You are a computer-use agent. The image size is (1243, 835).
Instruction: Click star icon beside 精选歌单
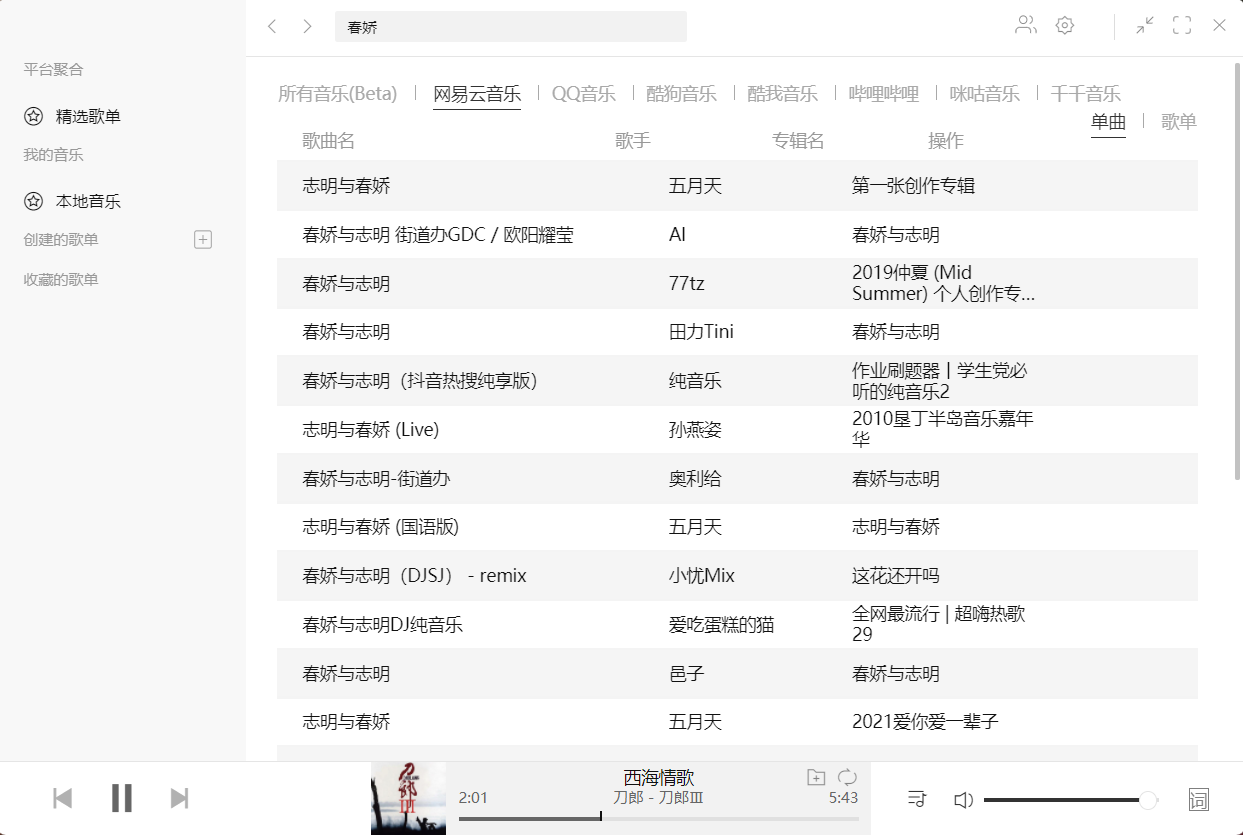(x=34, y=116)
